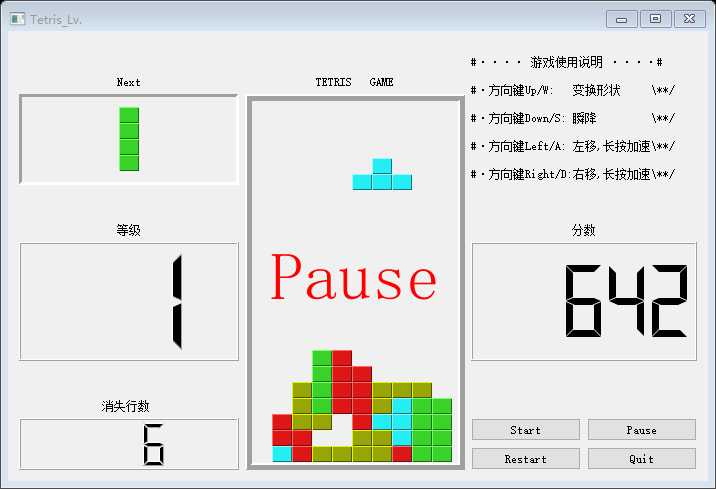Click the Pause button
The width and height of the screenshot is (716, 489).
[x=642, y=430]
